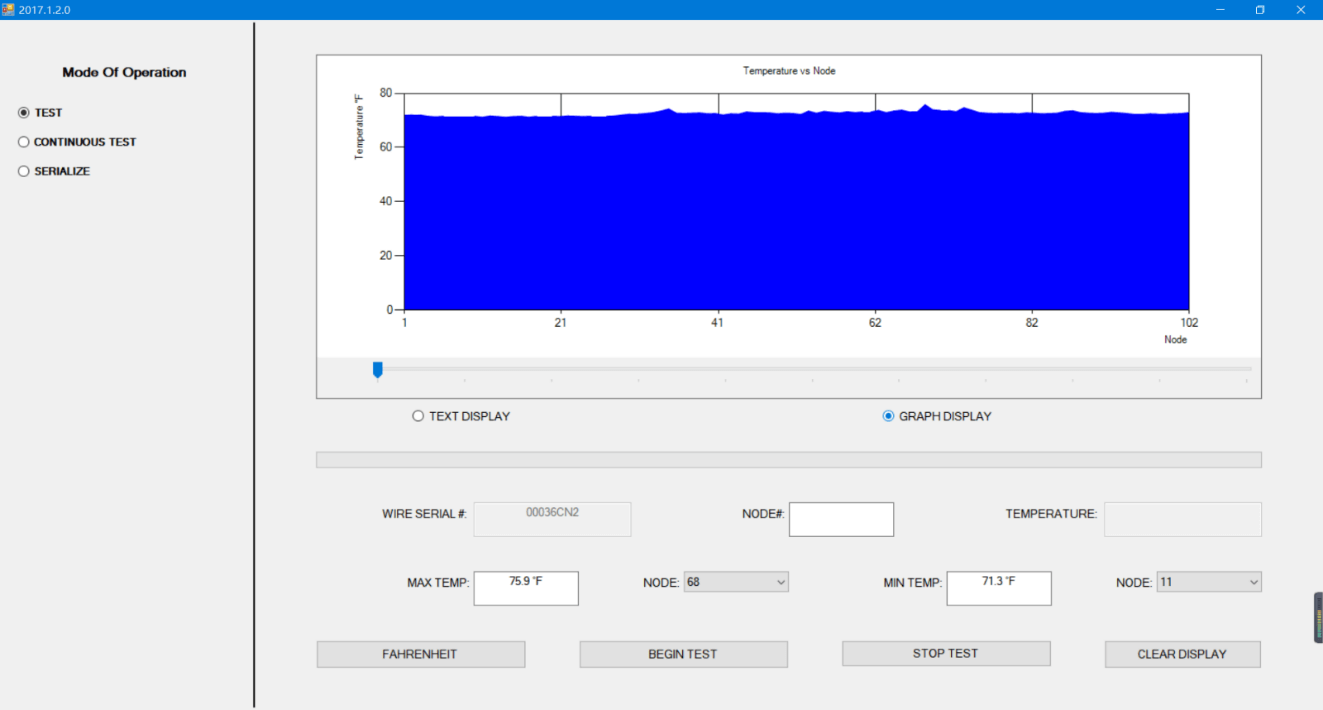Viewport: 1323px width, 710px height.
Task: Enable CONTINUOUS TEST mode
Action: [x=24, y=142]
